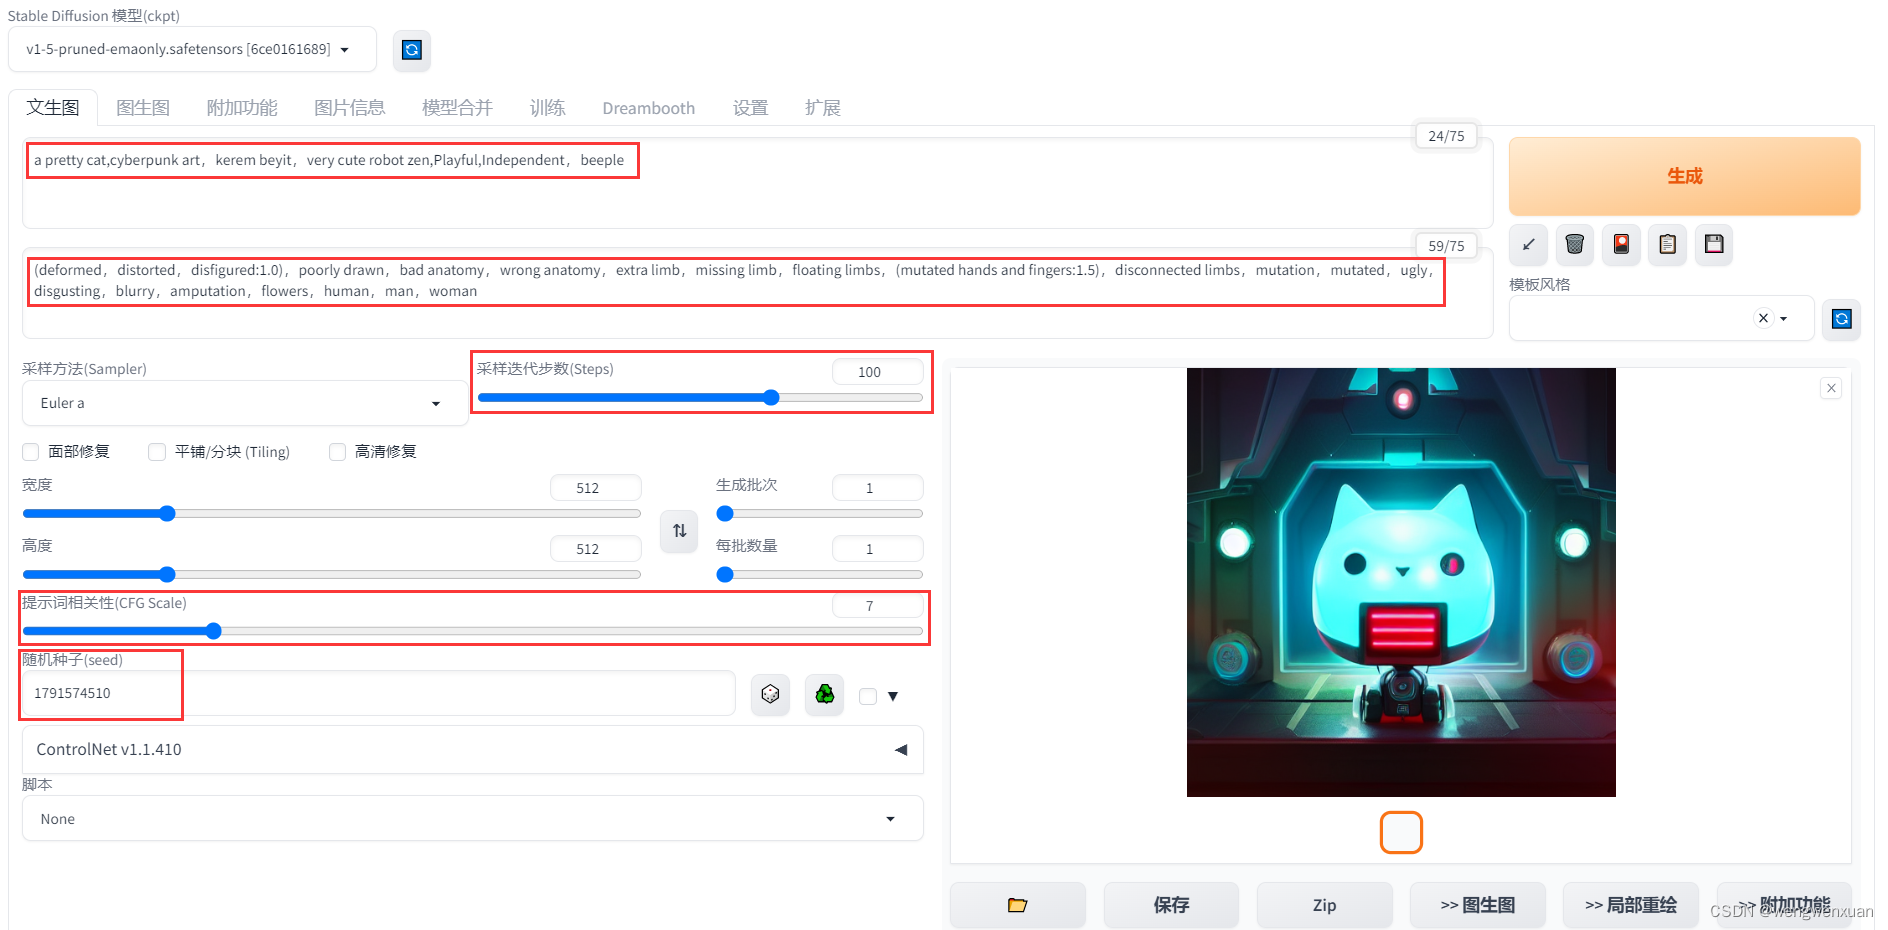
Task: Adjust the 高度 height slider
Action: coord(331,575)
